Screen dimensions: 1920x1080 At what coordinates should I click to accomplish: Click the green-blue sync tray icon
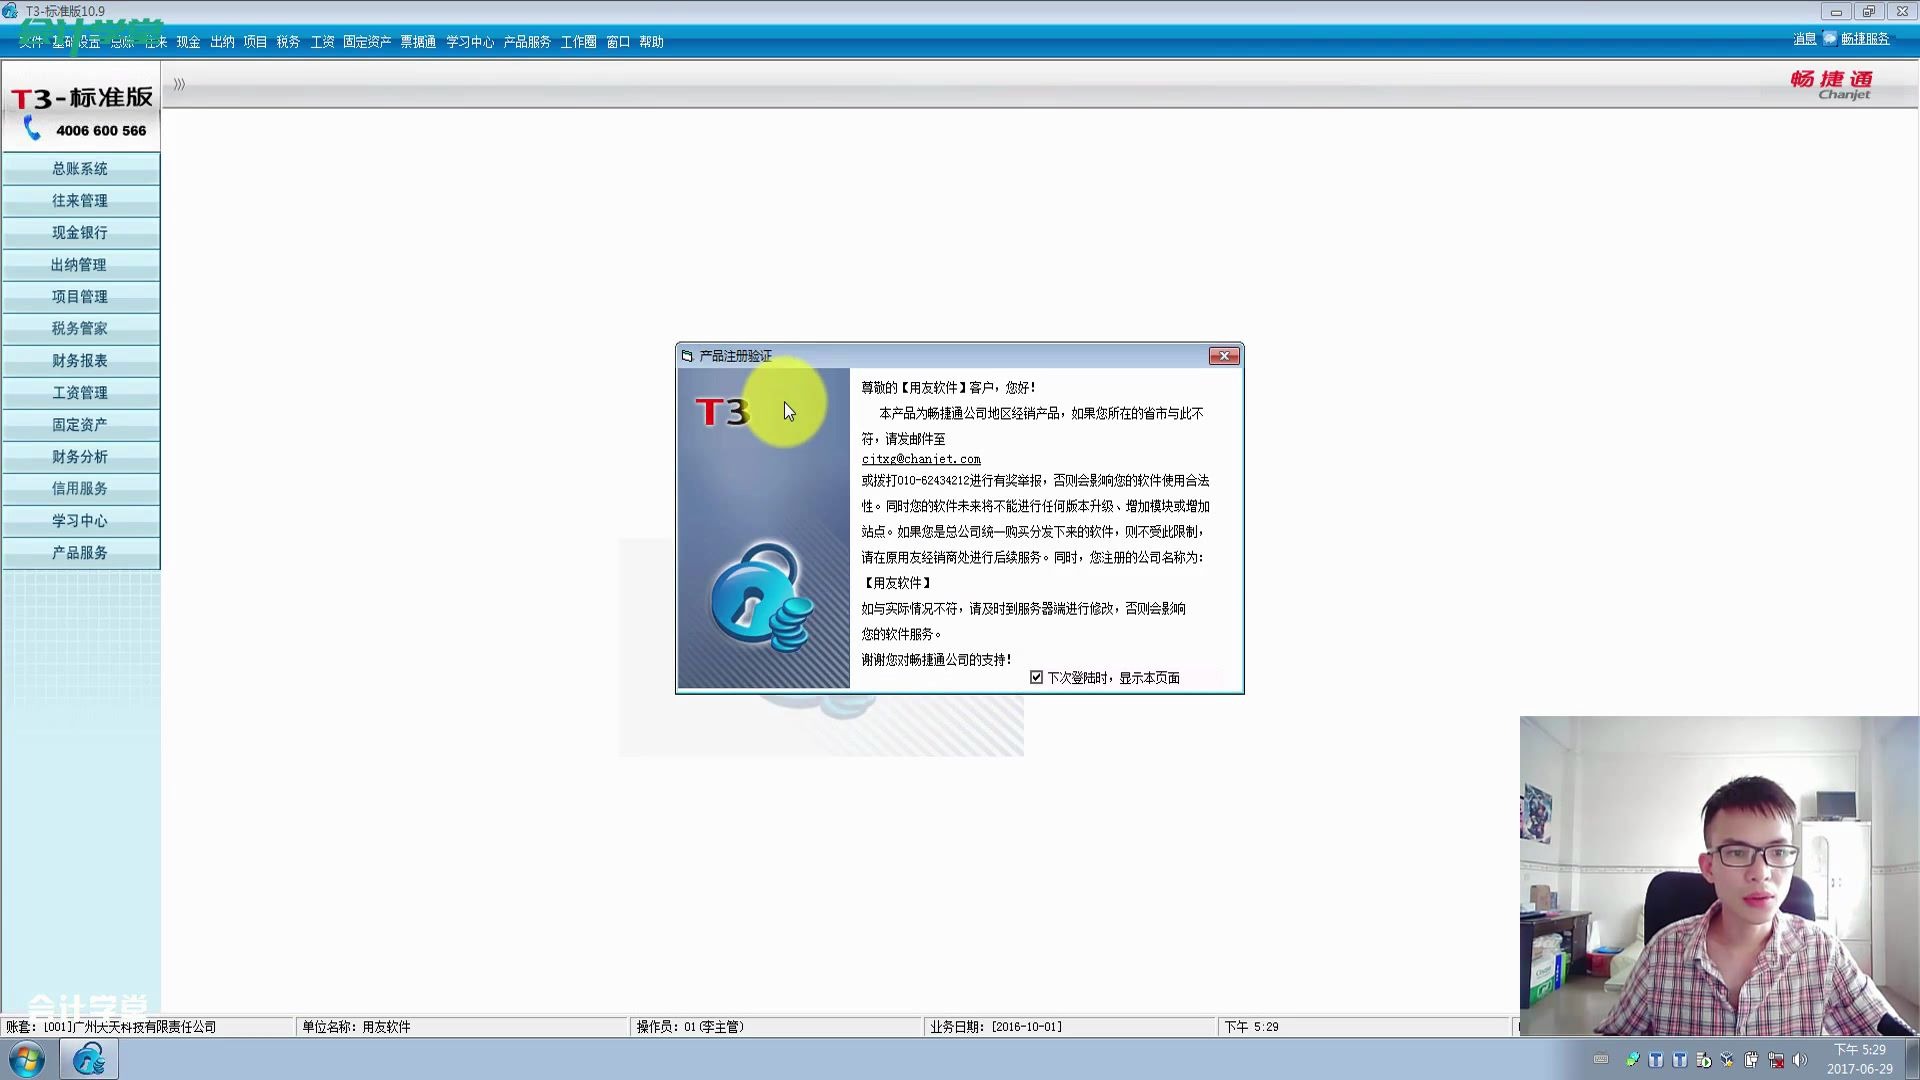click(1632, 1060)
